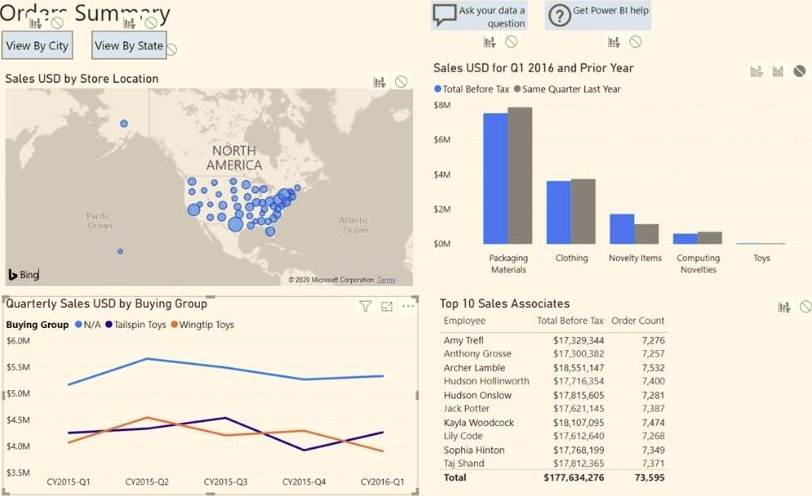Open Get Power BI help
Viewport: 812px width, 496px height.
598,12
